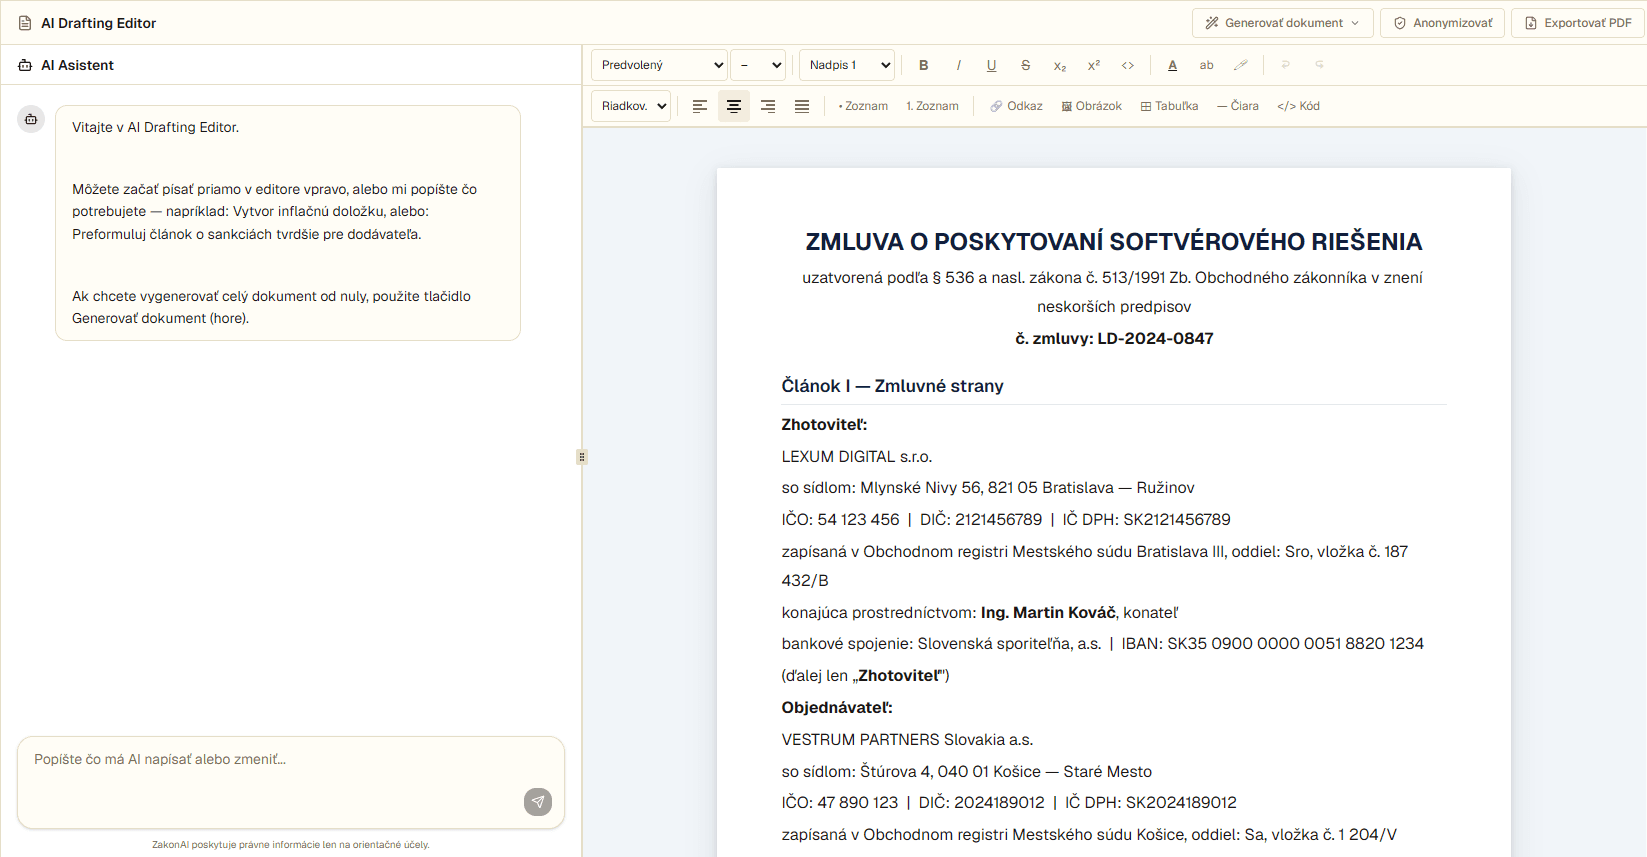This screenshot has width=1647, height=857.
Task: Justify the text alignment
Action: (802, 106)
